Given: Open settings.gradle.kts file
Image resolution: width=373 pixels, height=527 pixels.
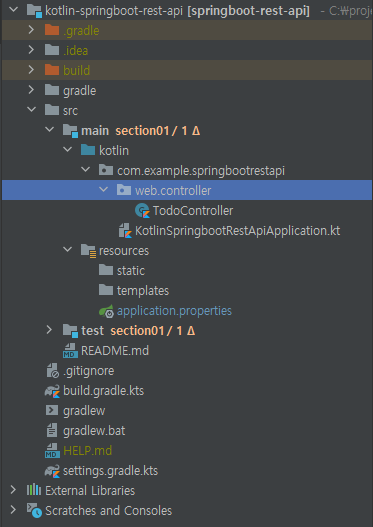Looking at the screenshot, I should tap(111, 471).
